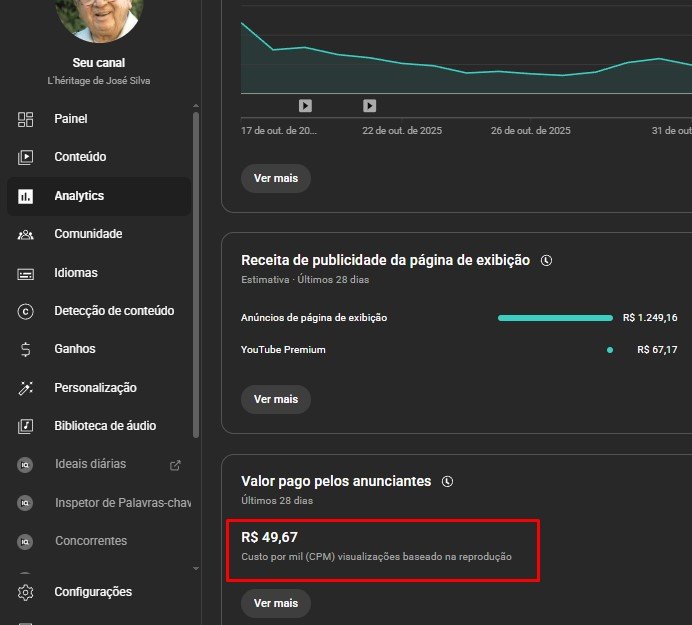Click Ver mais in Receita de publicidade card
The height and width of the screenshot is (625, 692).
tap(276, 399)
